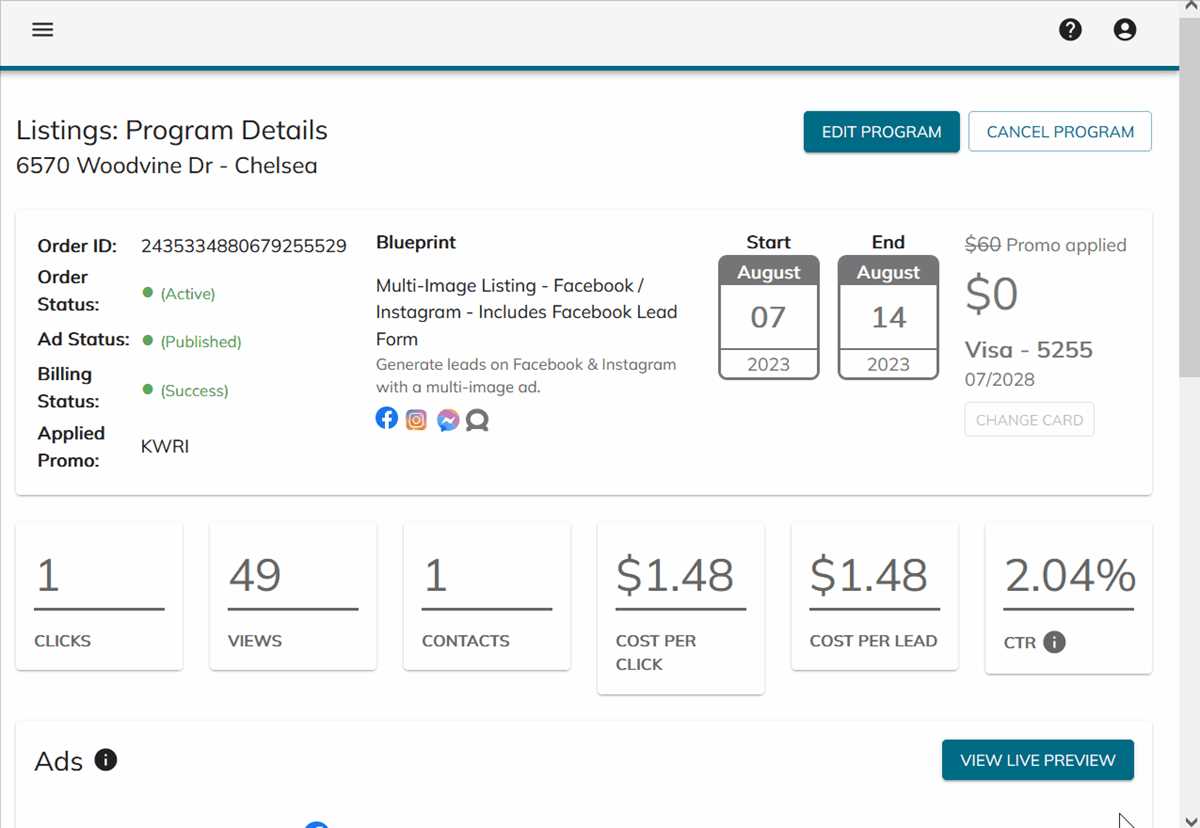Viewport: 1200px width, 828px height.
Task: Click the Clicks metric card
Action: [x=99, y=596]
